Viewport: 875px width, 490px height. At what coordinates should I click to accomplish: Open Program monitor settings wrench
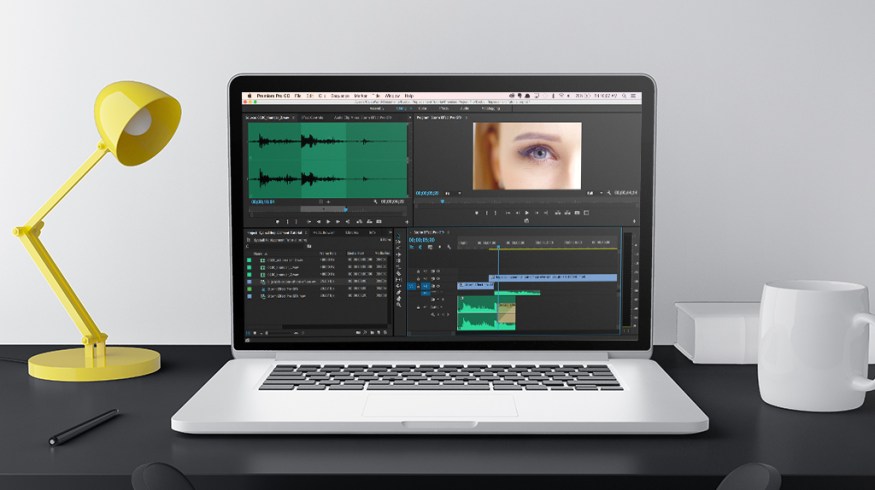coord(609,193)
